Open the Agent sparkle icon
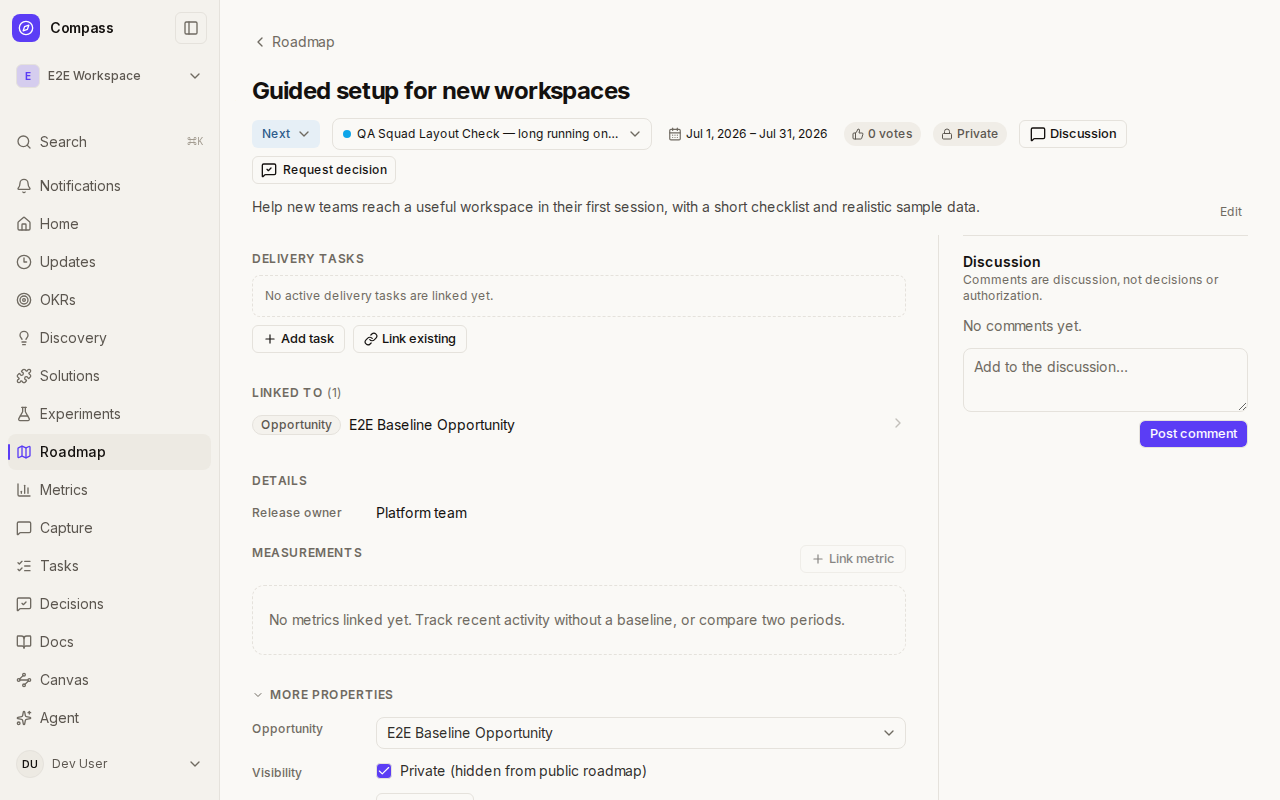The width and height of the screenshot is (1280, 800). [24, 718]
